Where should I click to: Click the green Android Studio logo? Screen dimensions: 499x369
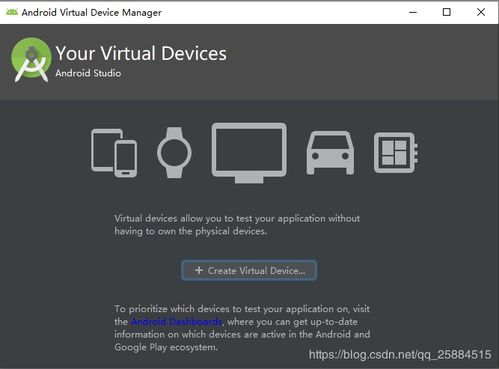[x=31, y=59]
